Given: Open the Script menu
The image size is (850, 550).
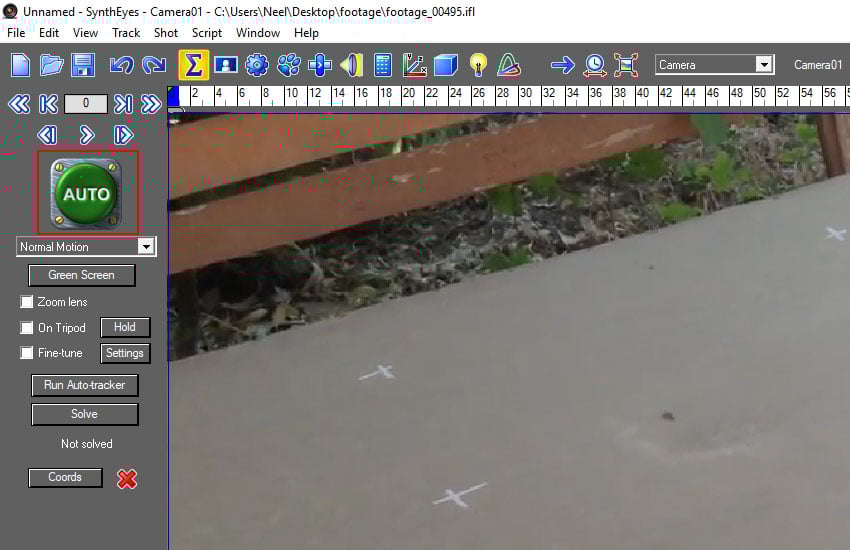Looking at the screenshot, I should [207, 33].
